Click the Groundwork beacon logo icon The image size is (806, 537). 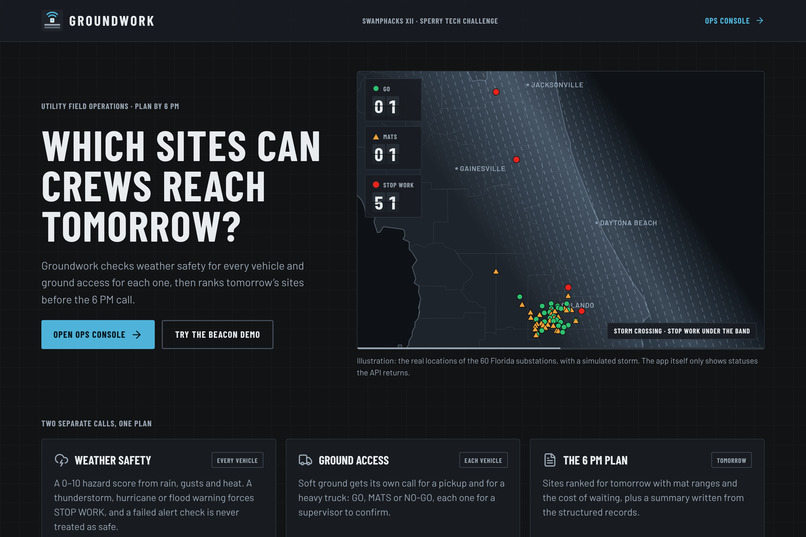click(52, 21)
